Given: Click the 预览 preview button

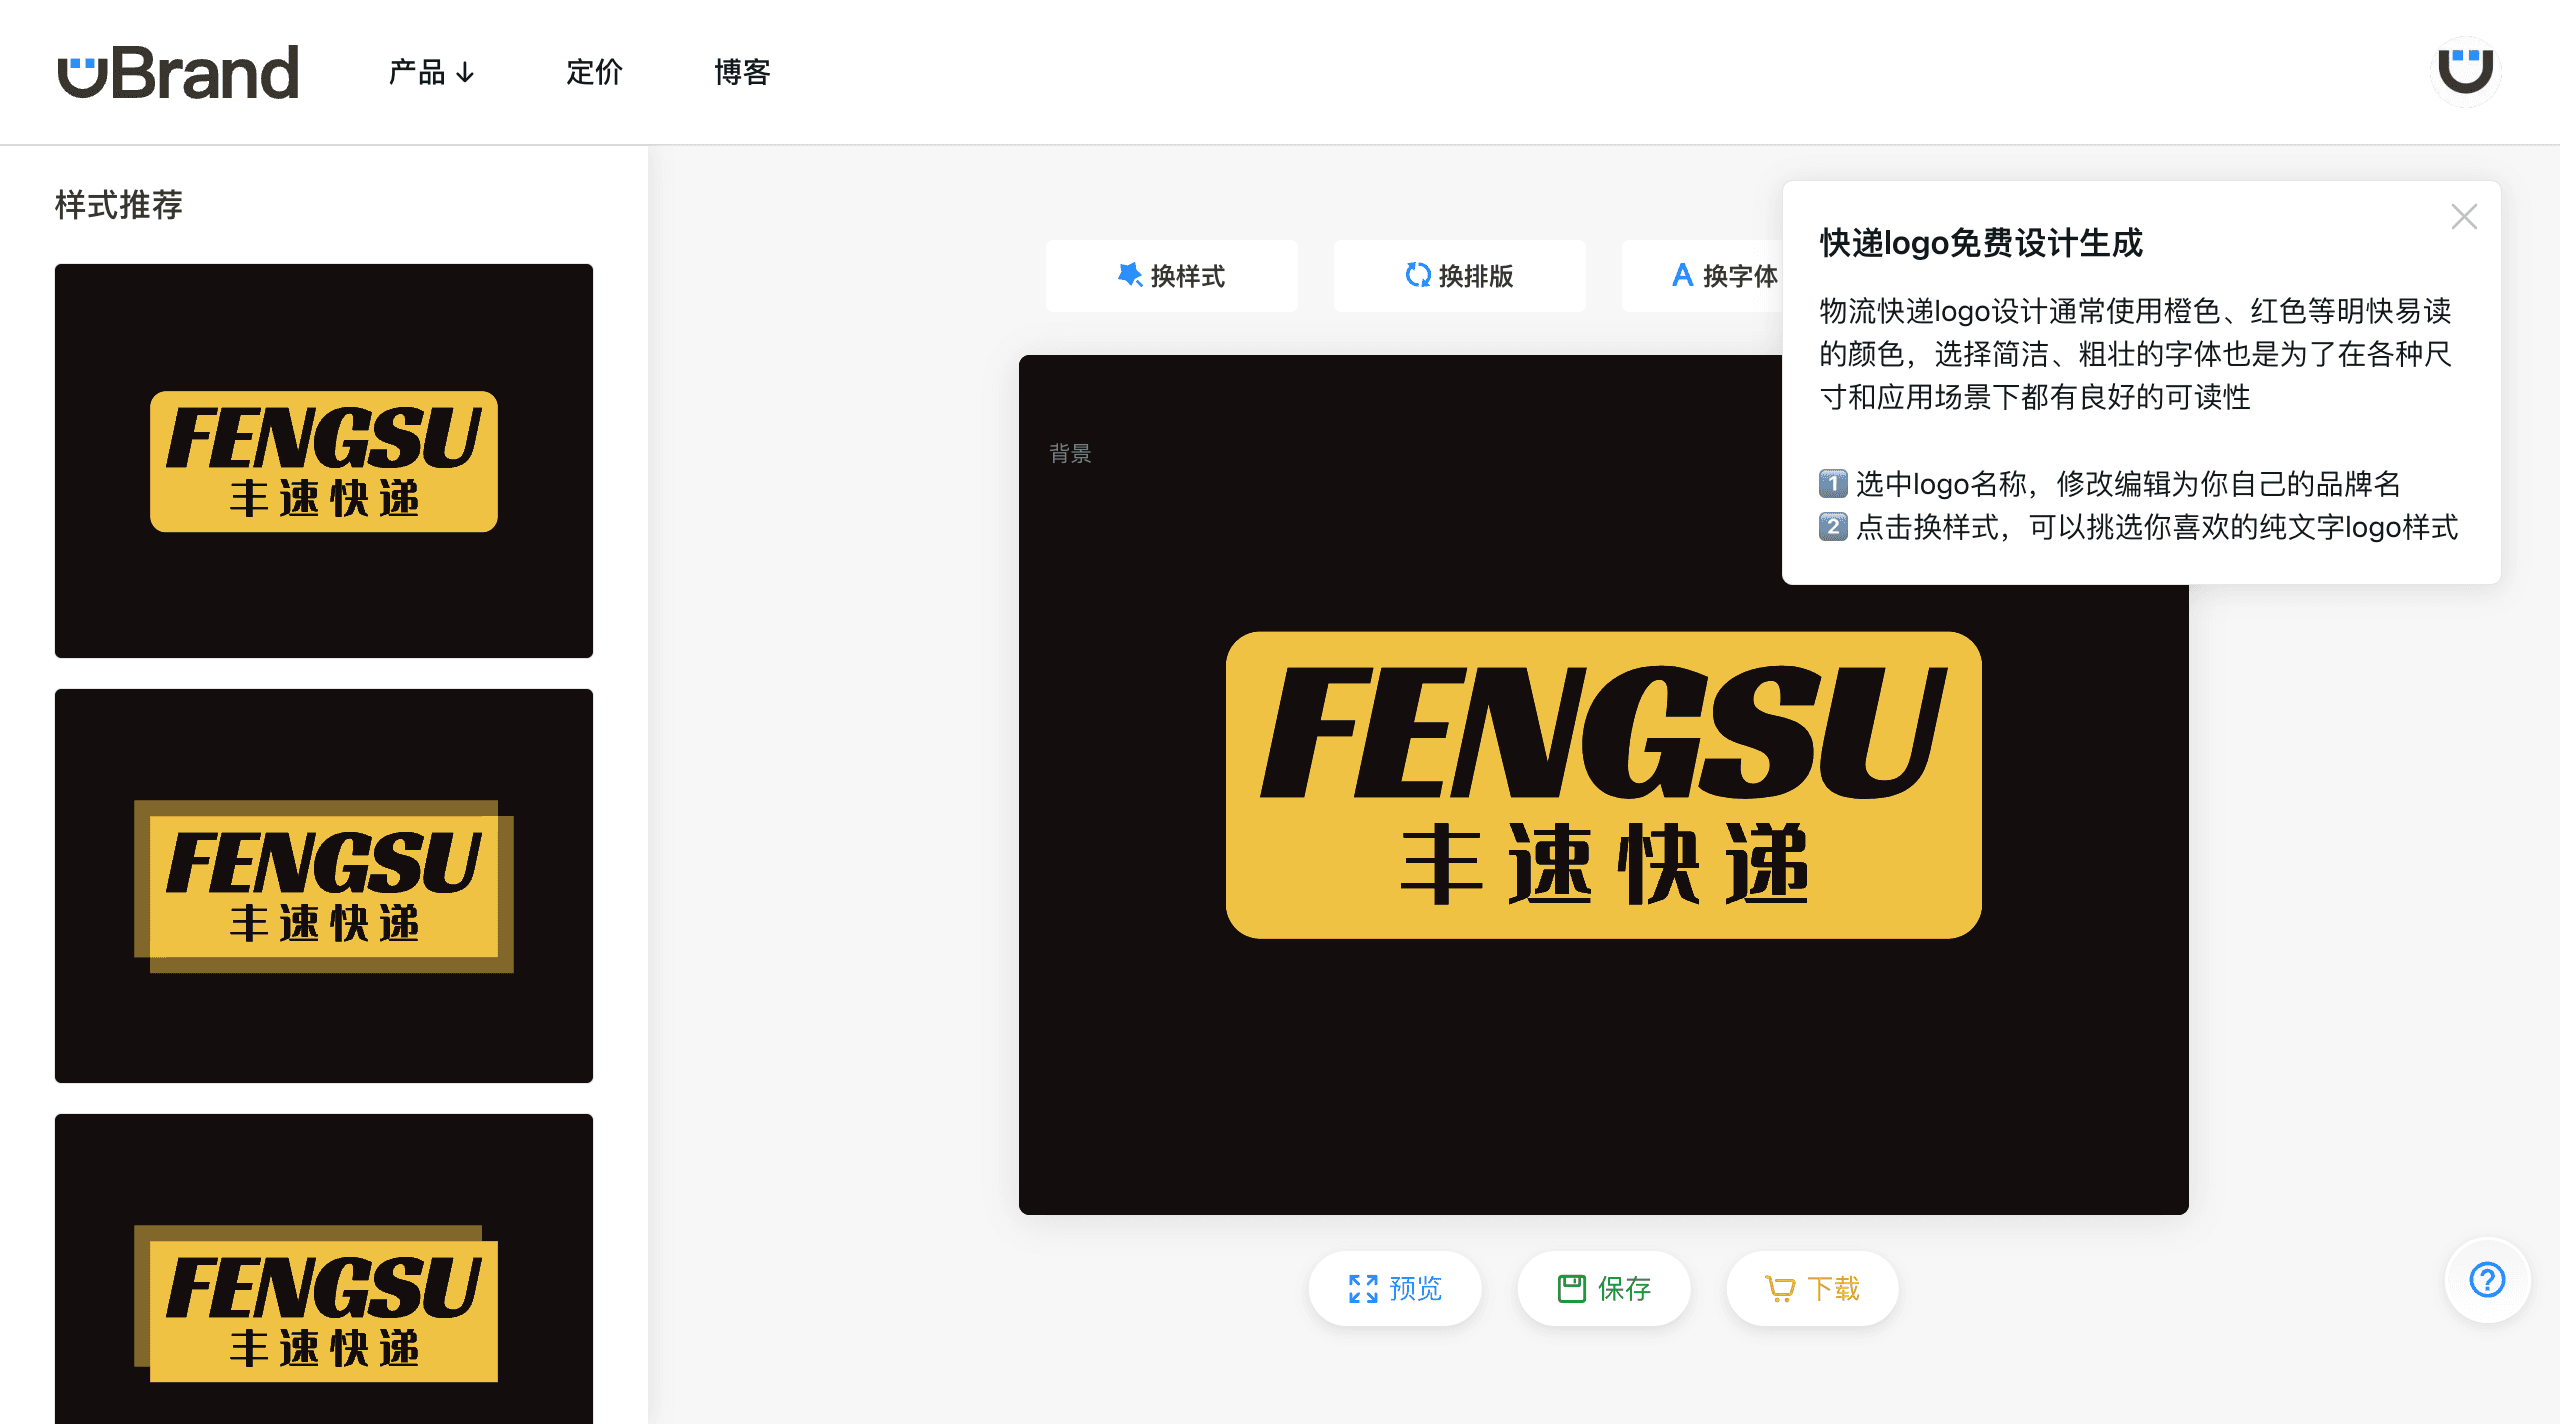Looking at the screenshot, I should [x=1395, y=1288].
